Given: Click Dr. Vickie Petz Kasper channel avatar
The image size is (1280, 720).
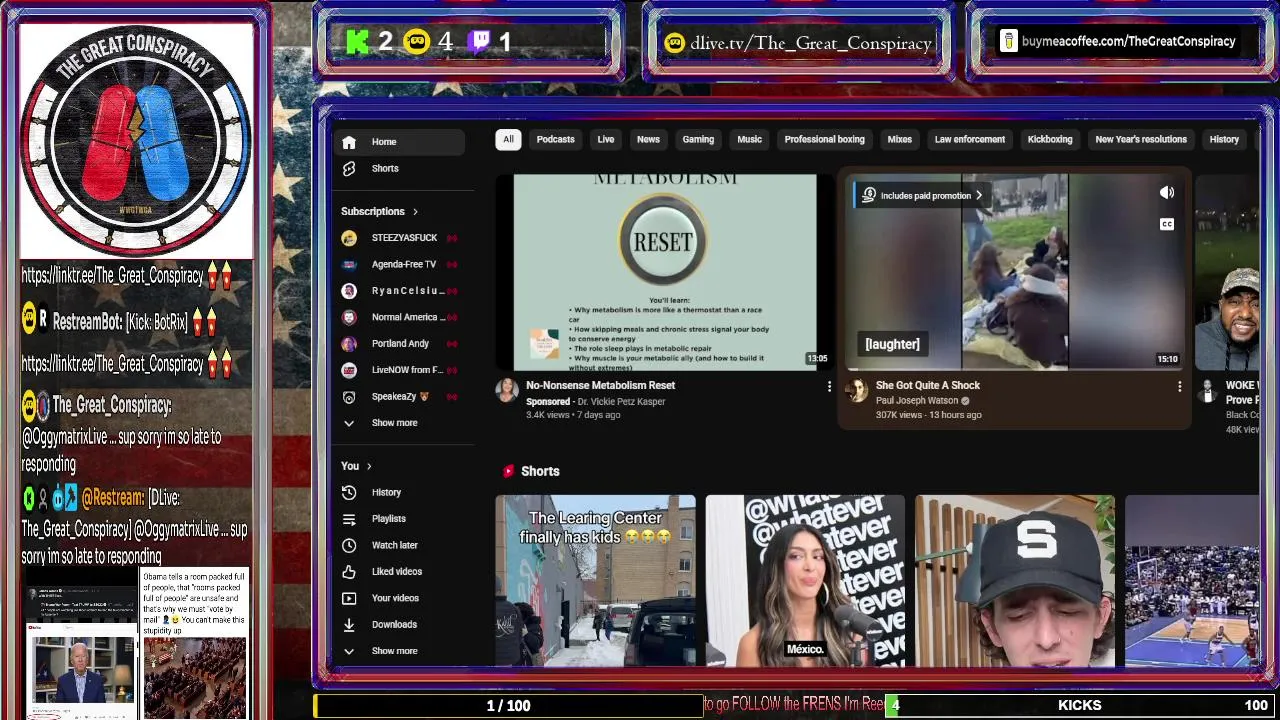Looking at the screenshot, I should pos(507,390).
